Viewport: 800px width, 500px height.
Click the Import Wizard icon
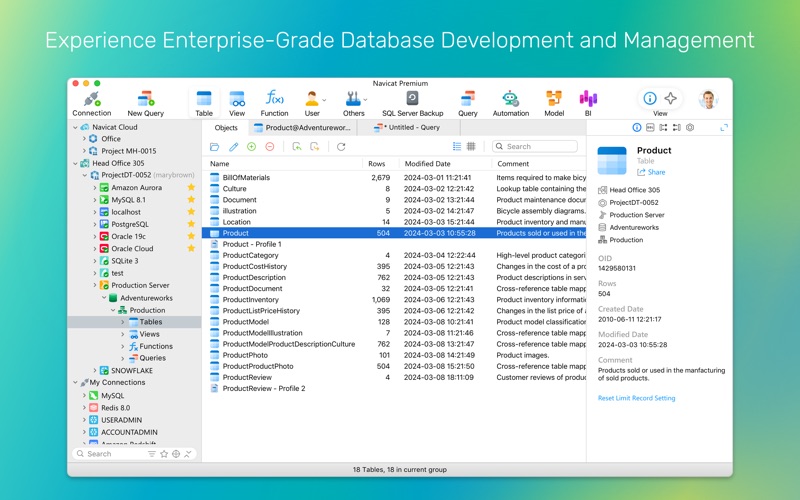tap(296, 147)
